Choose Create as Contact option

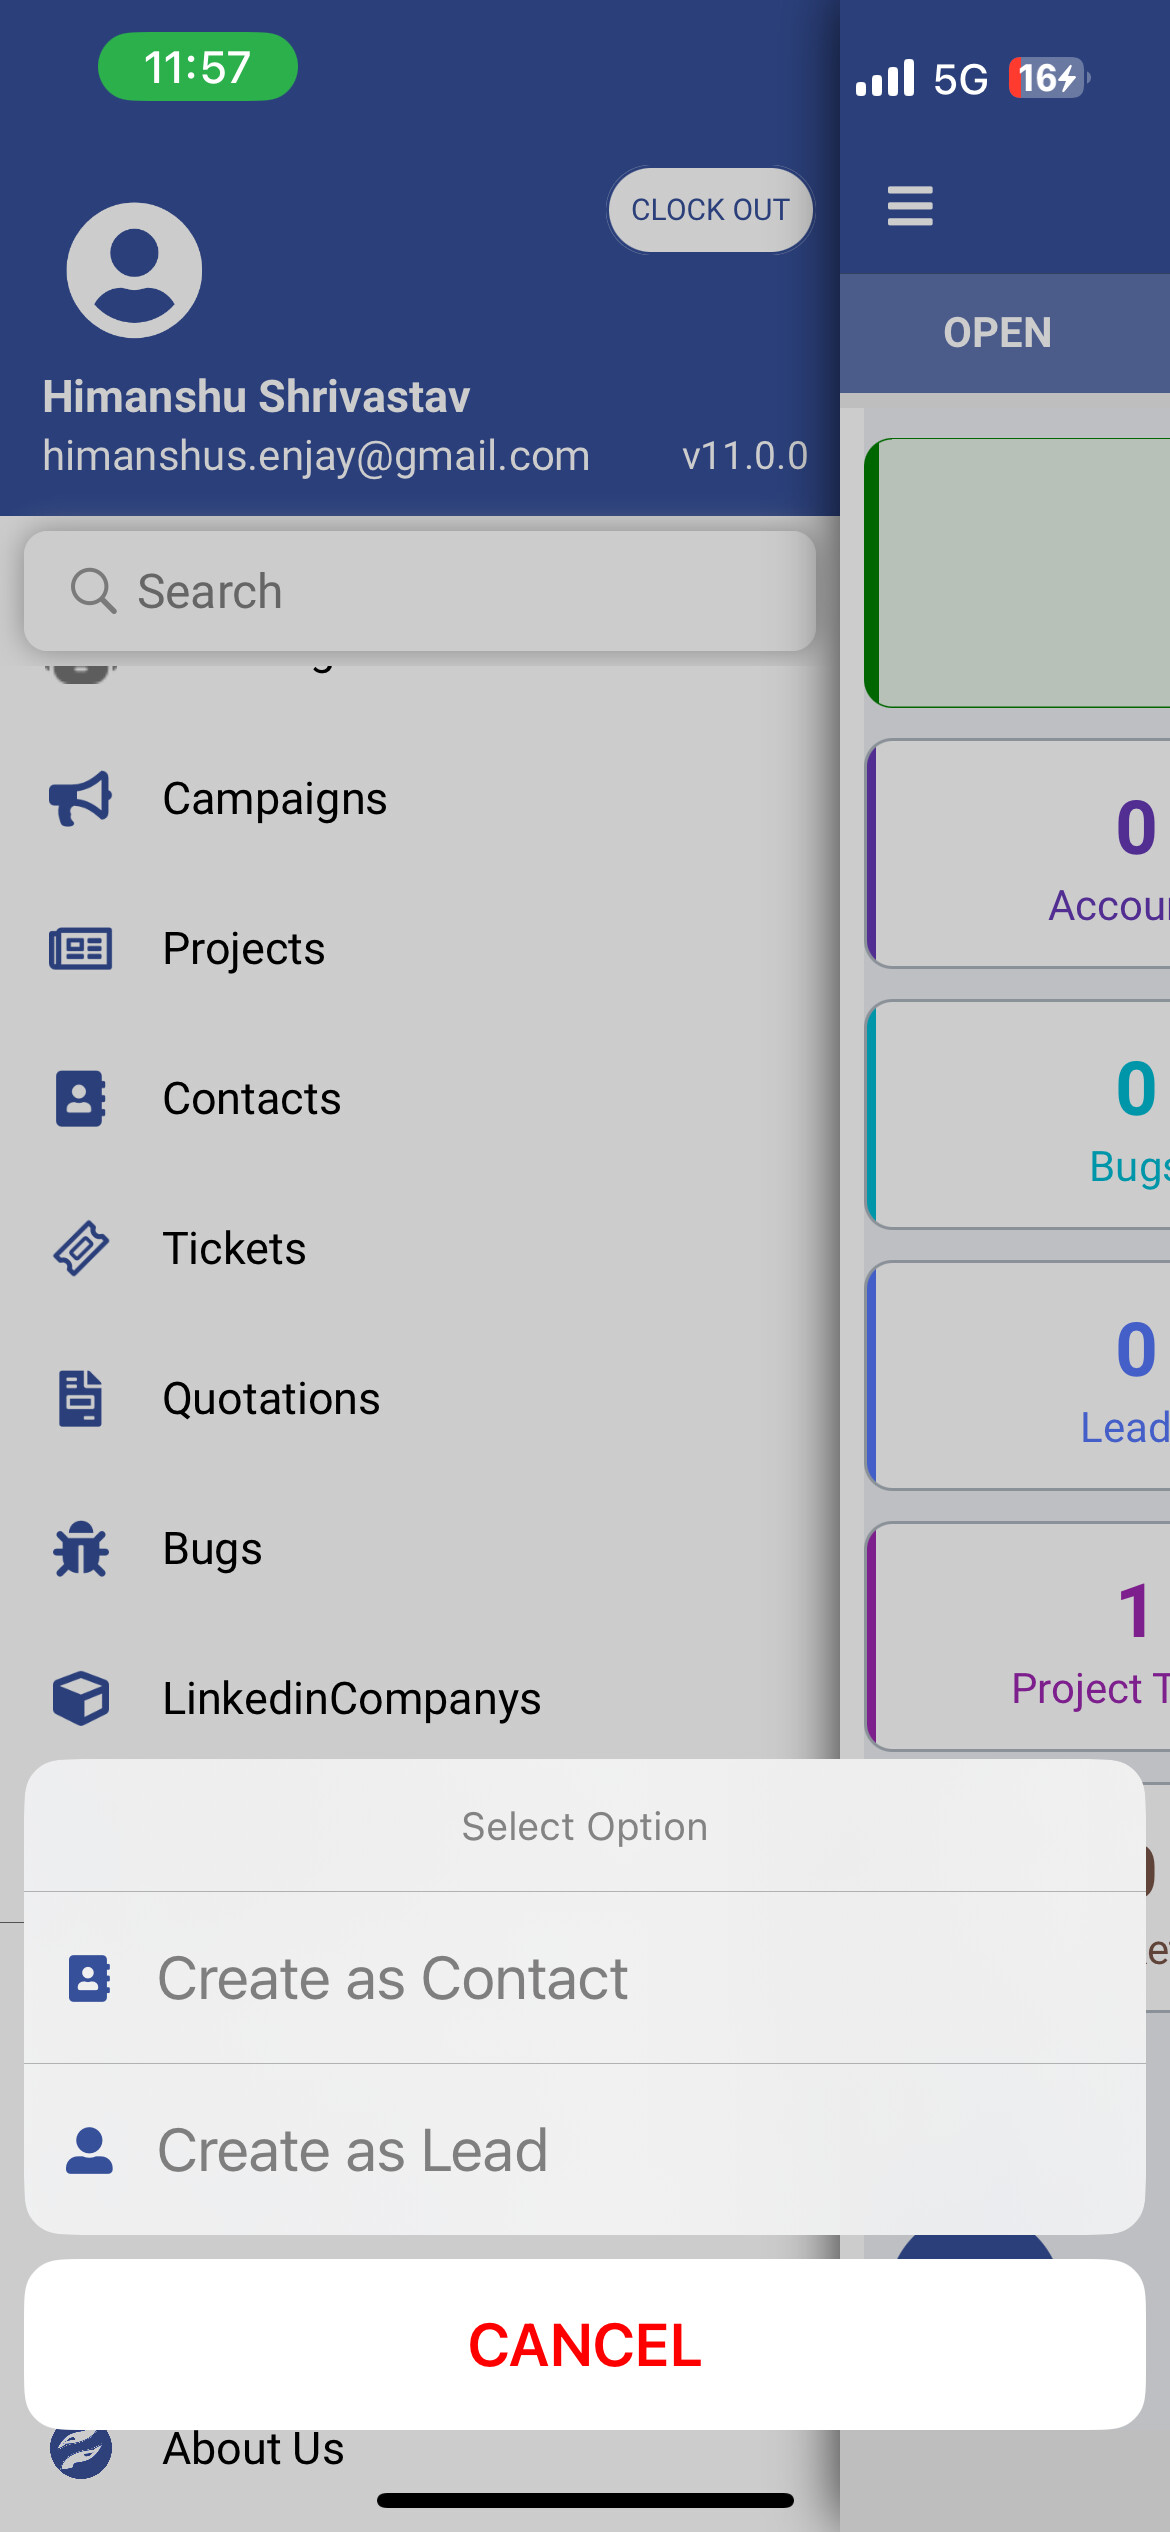coord(585,1978)
